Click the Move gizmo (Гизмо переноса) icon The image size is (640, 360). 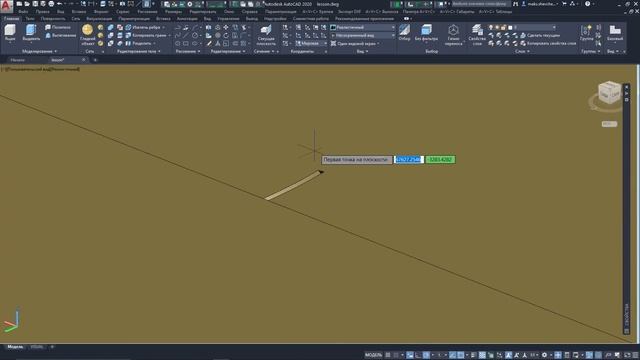click(x=453, y=35)
